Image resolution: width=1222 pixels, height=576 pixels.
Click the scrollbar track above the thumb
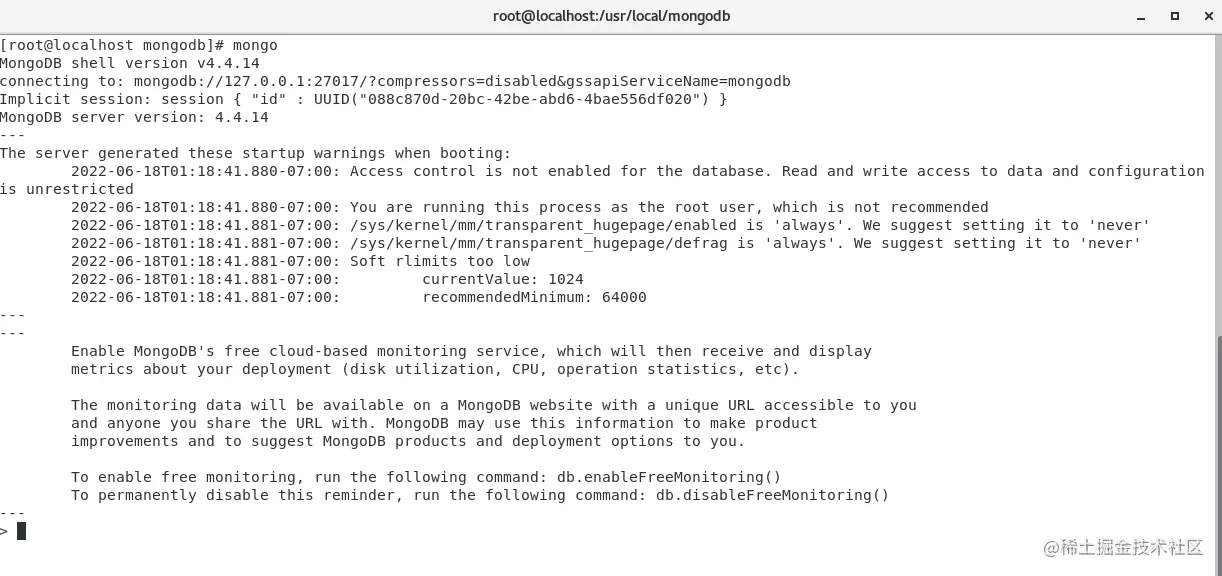pos(1217,185)
